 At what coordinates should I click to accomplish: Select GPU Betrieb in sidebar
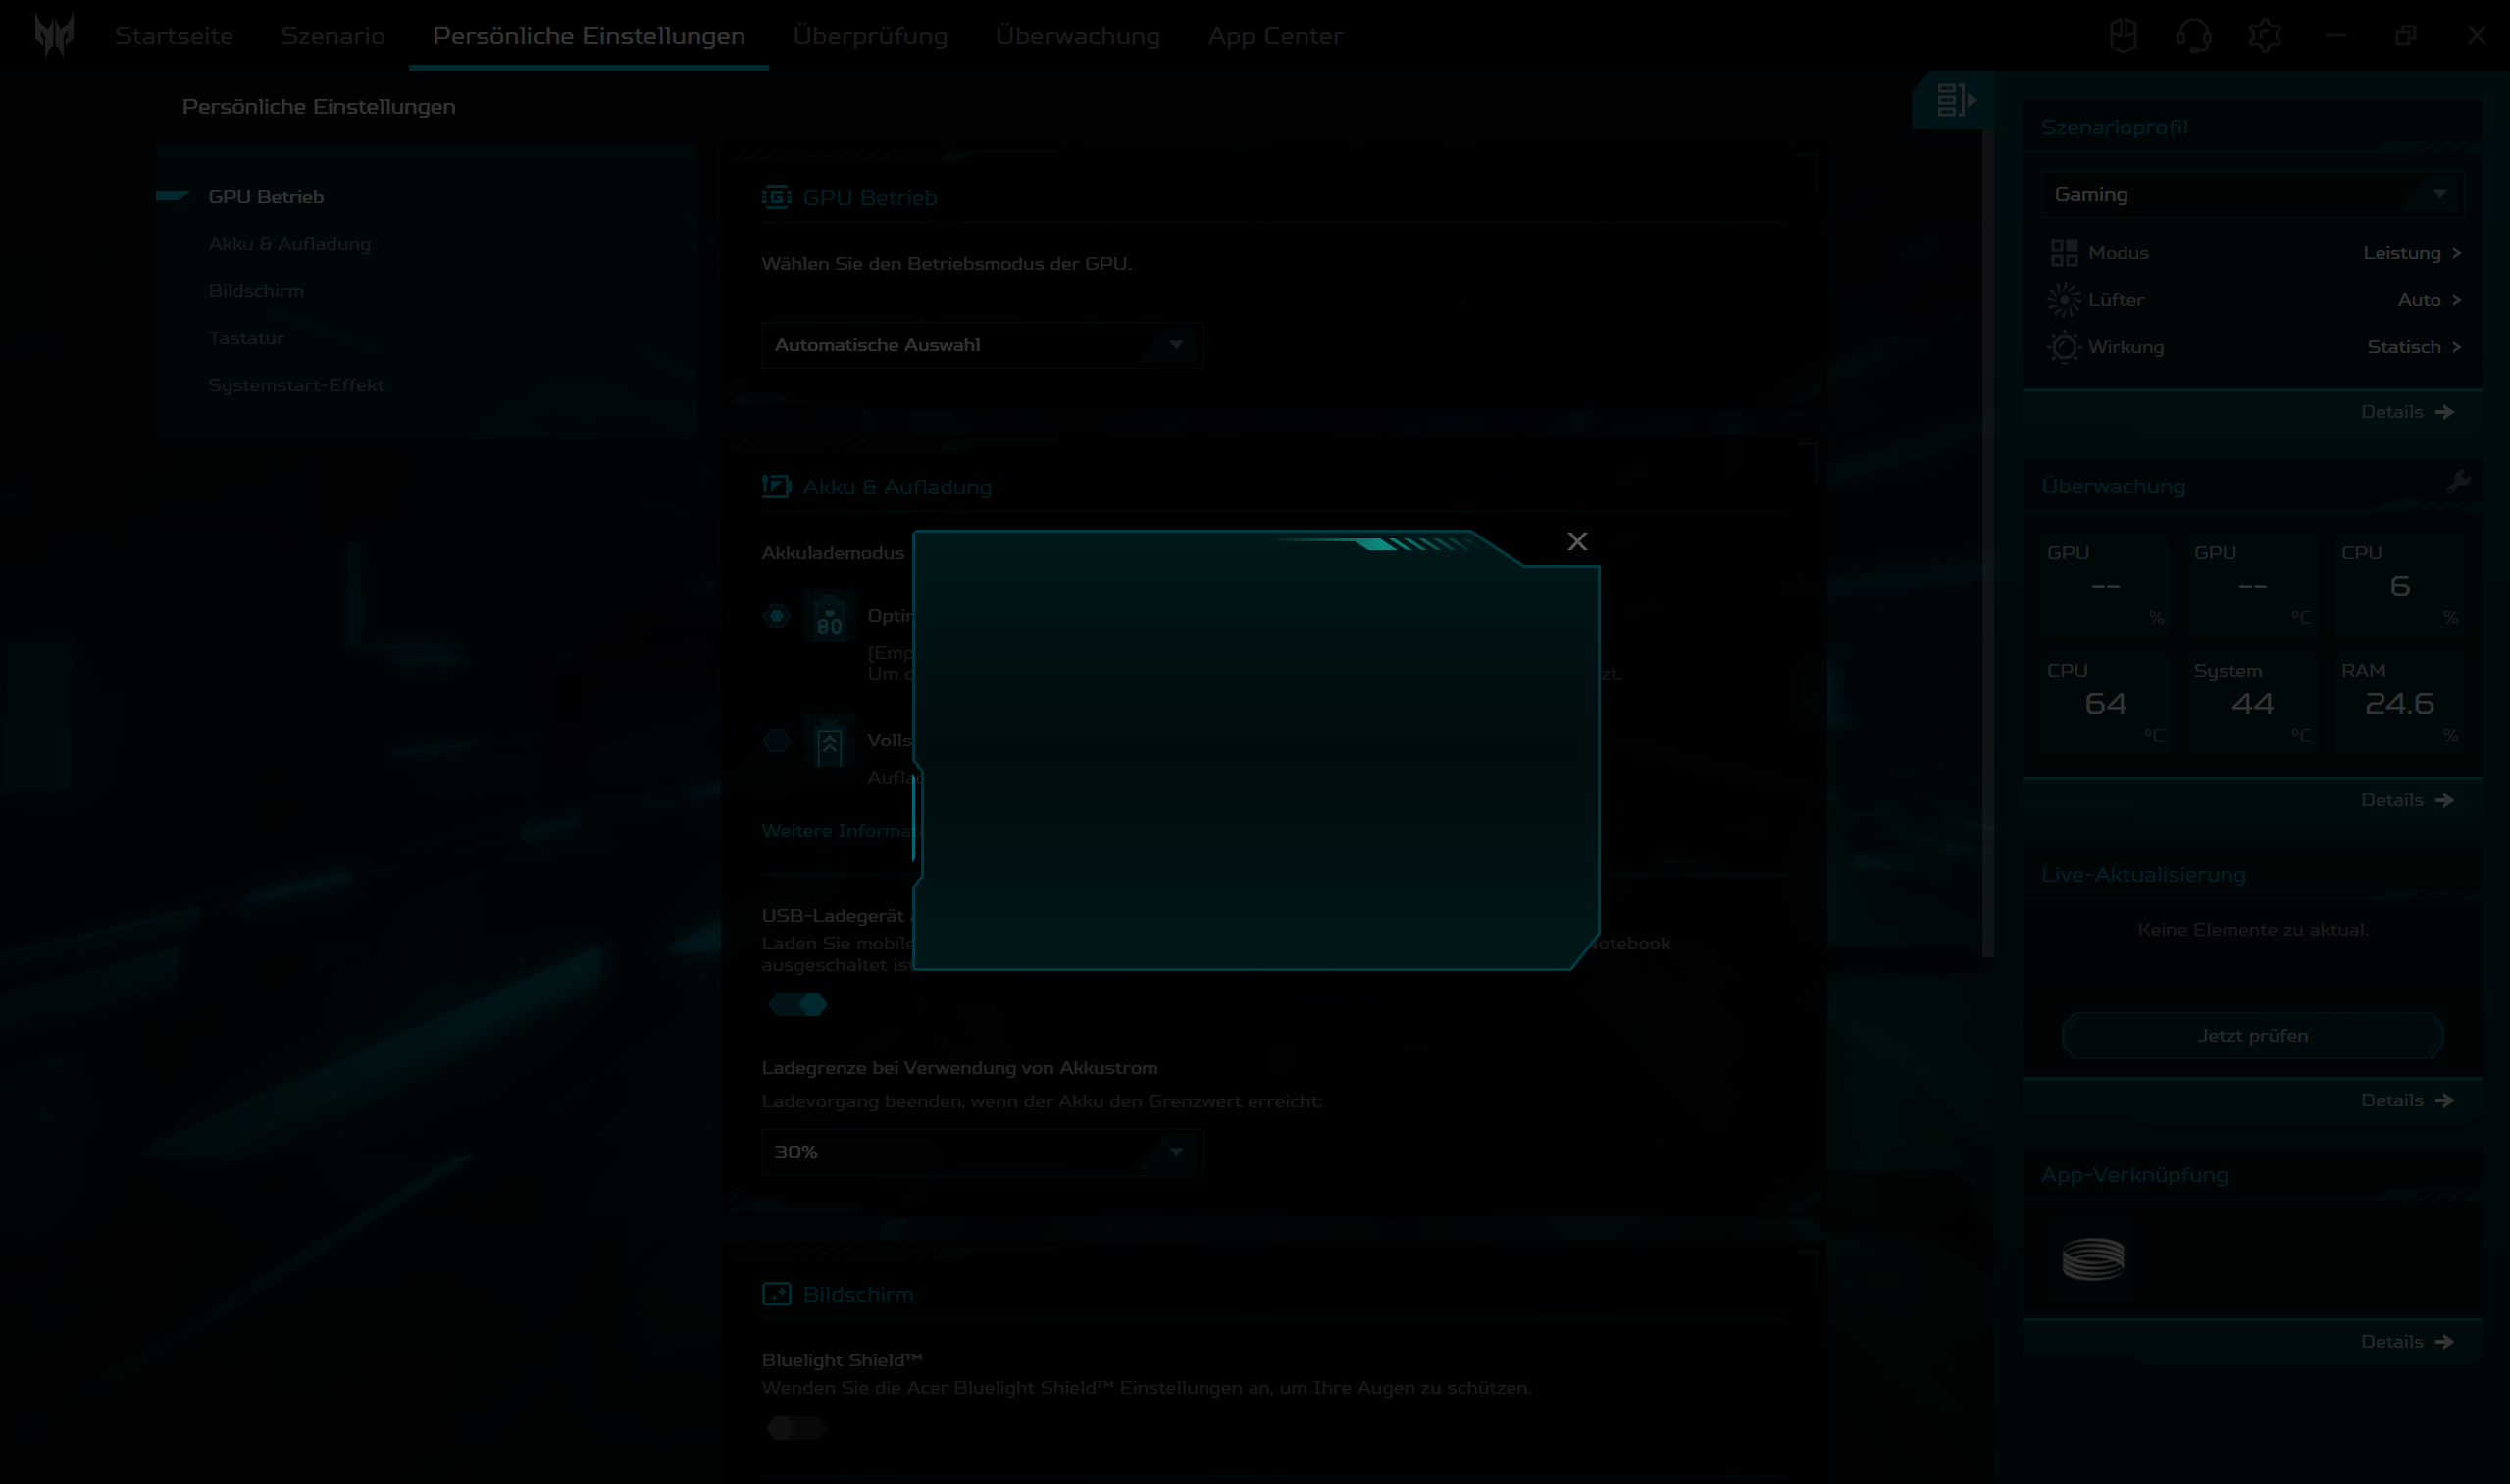pyautogui.click(x=266, y=197)
